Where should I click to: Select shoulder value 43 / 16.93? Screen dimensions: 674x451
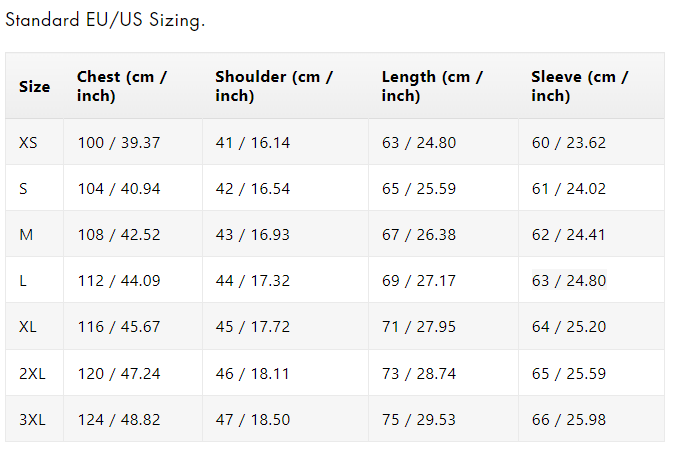tap(253, 235)
